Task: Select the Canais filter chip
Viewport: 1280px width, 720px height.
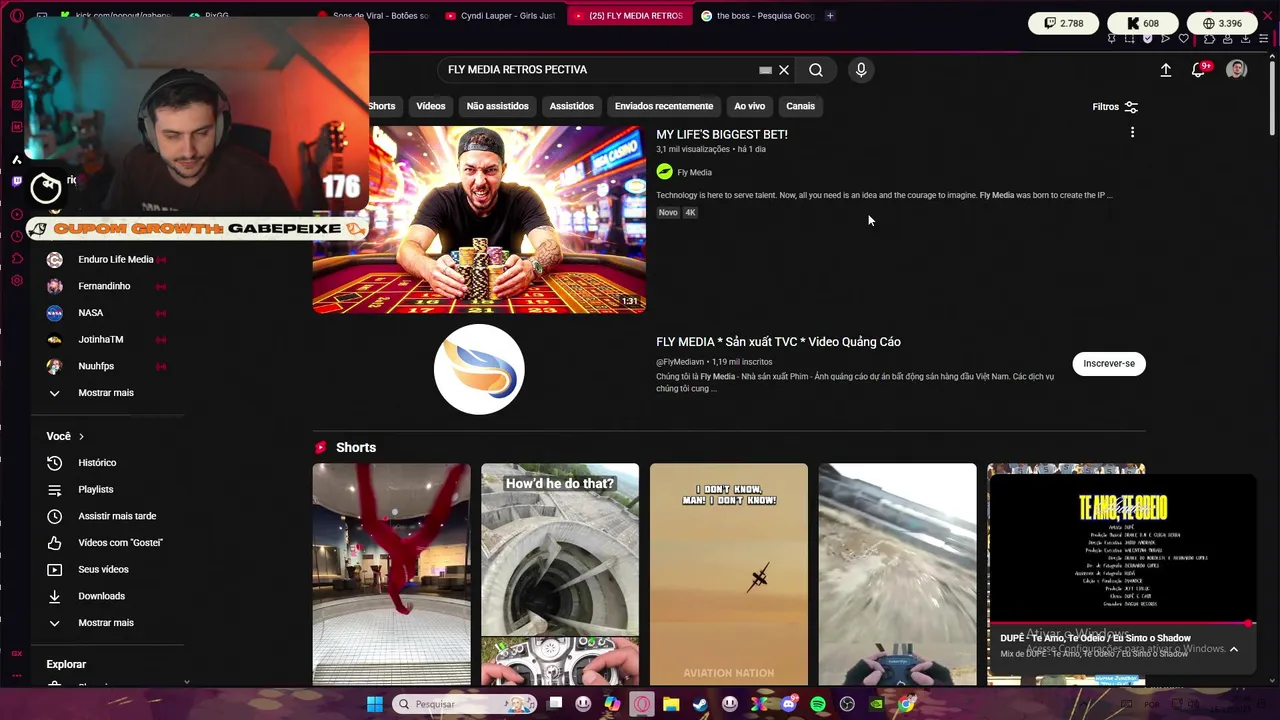Action: pos(800,106)
